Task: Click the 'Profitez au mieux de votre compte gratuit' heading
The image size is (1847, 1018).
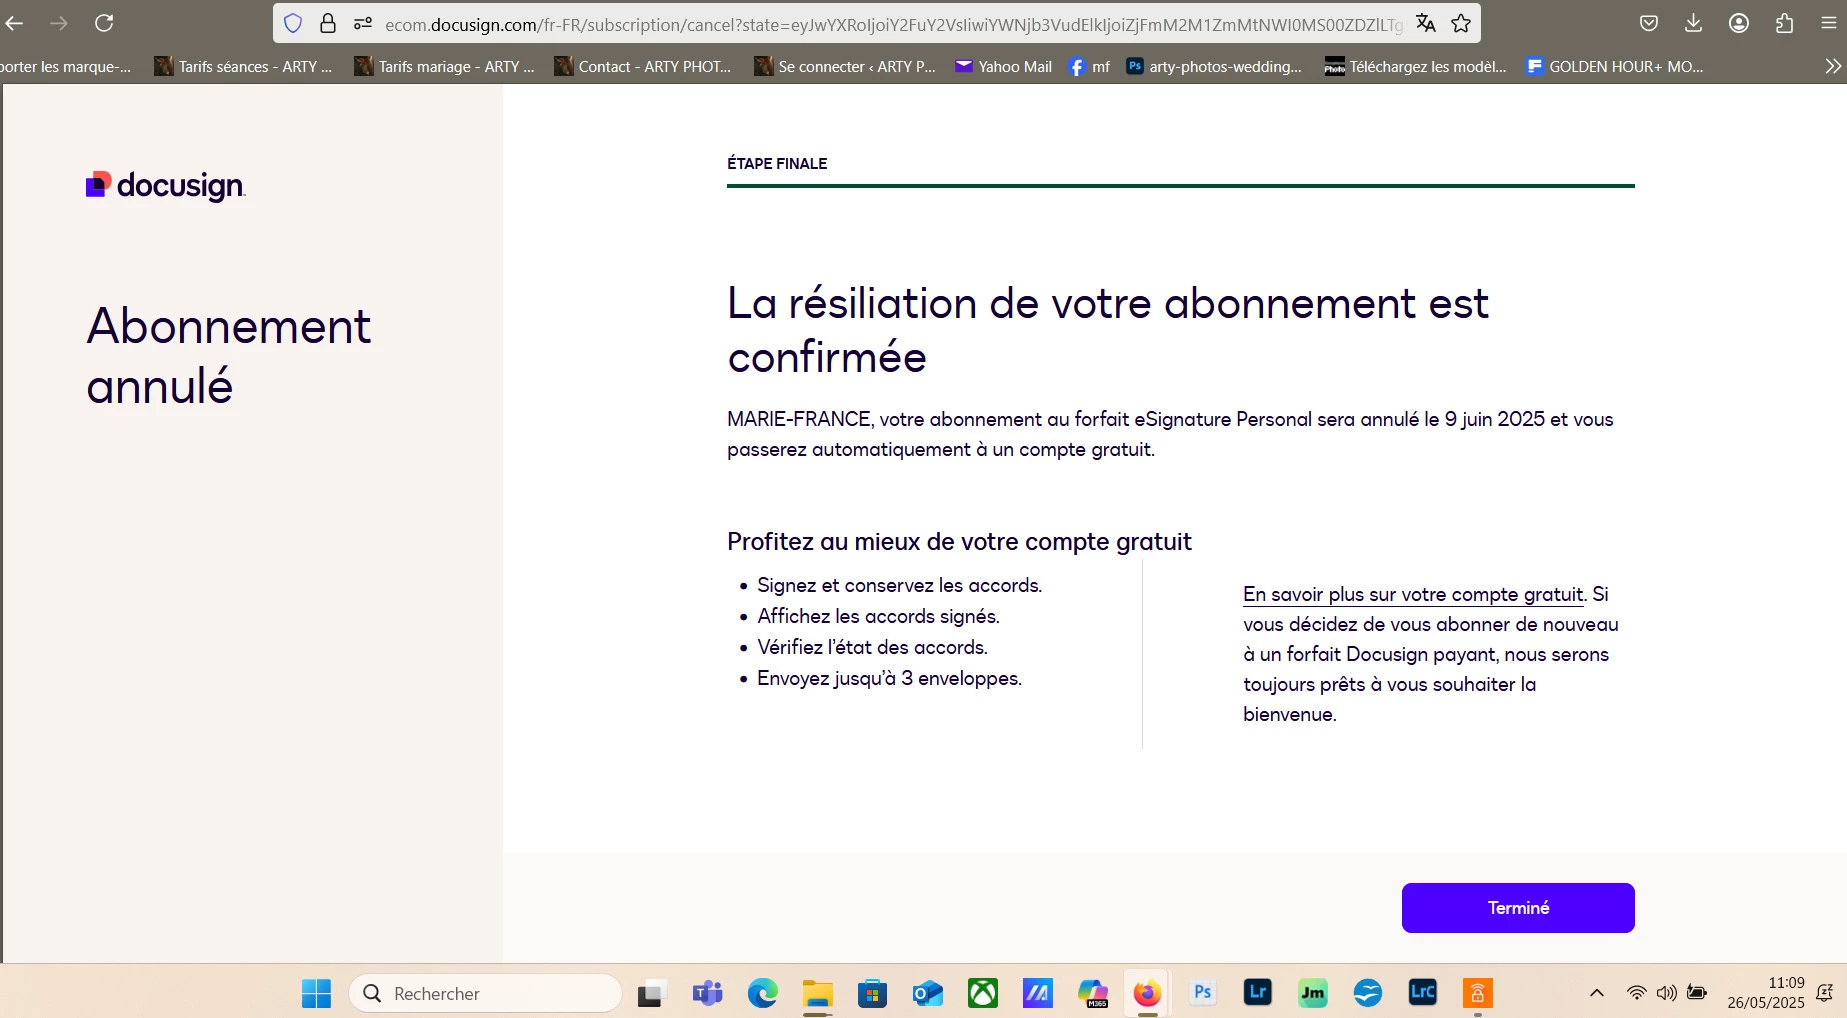Action: 959,541
